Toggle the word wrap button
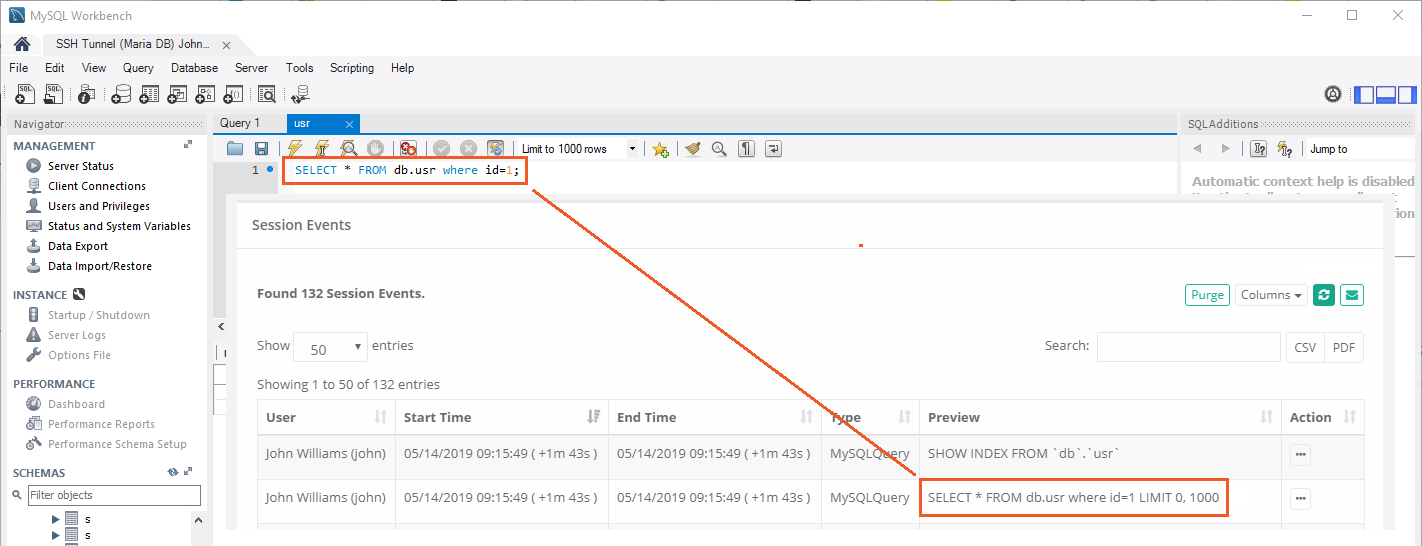 (x=773, y=149)
